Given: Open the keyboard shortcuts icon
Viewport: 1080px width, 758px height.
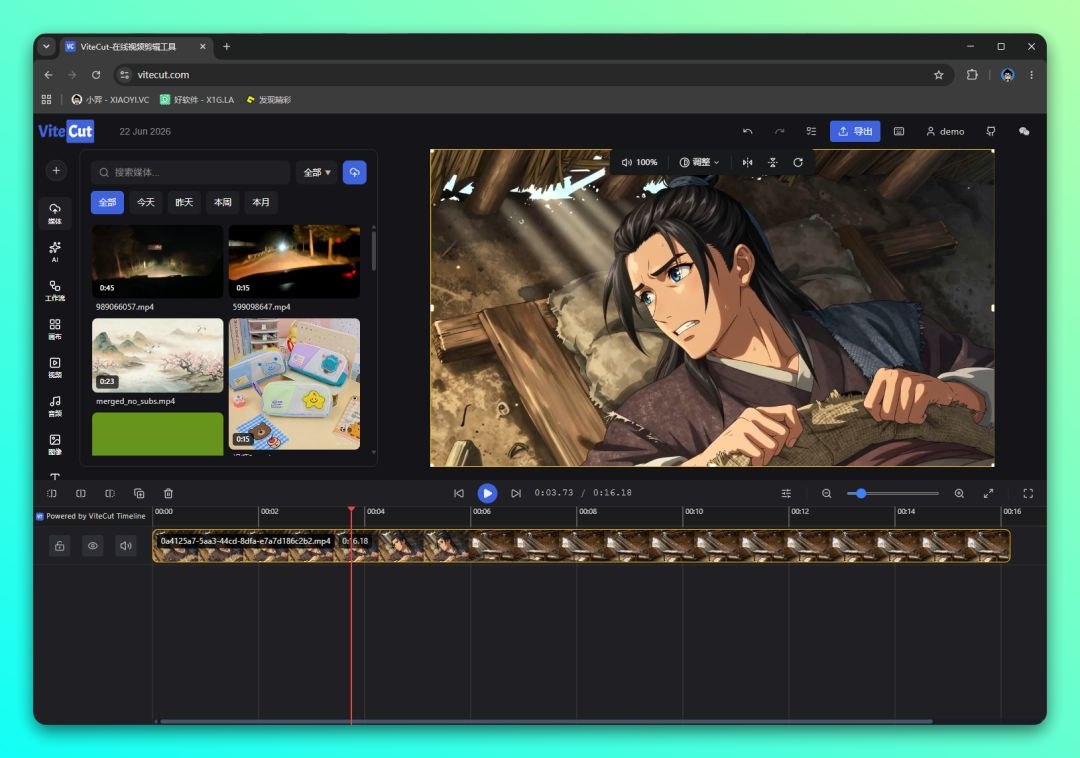Looking at the screenshot, I should coord(899,131).
